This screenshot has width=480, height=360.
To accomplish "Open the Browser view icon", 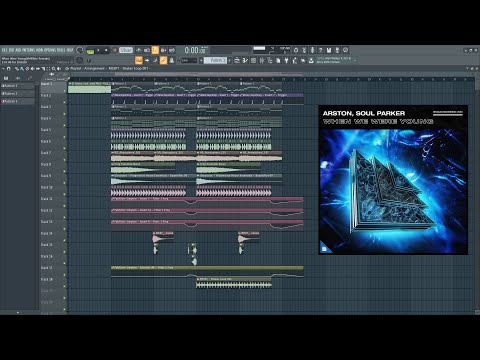I will pos(270,60).
